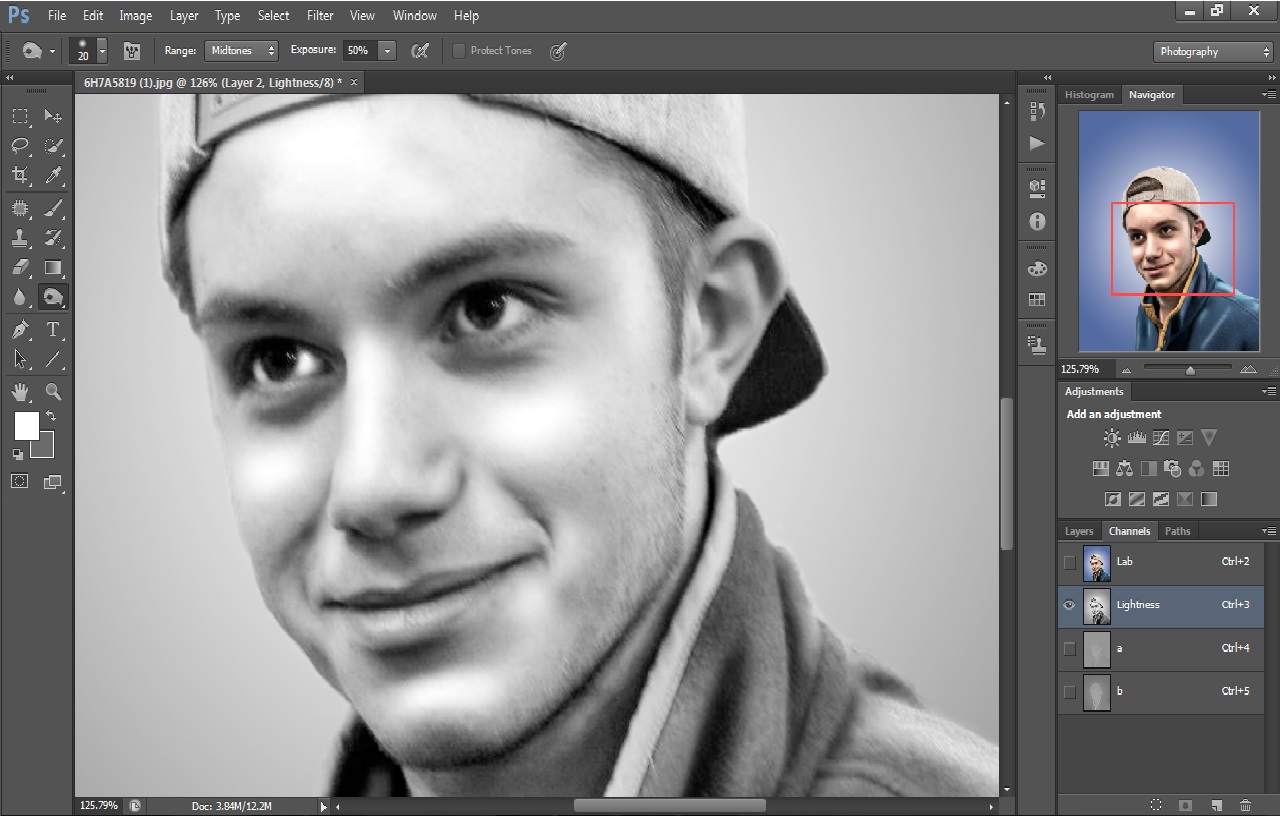Select the Eyedropper tool
This screenshot has width=1280, height=816.
click(54, 176)
